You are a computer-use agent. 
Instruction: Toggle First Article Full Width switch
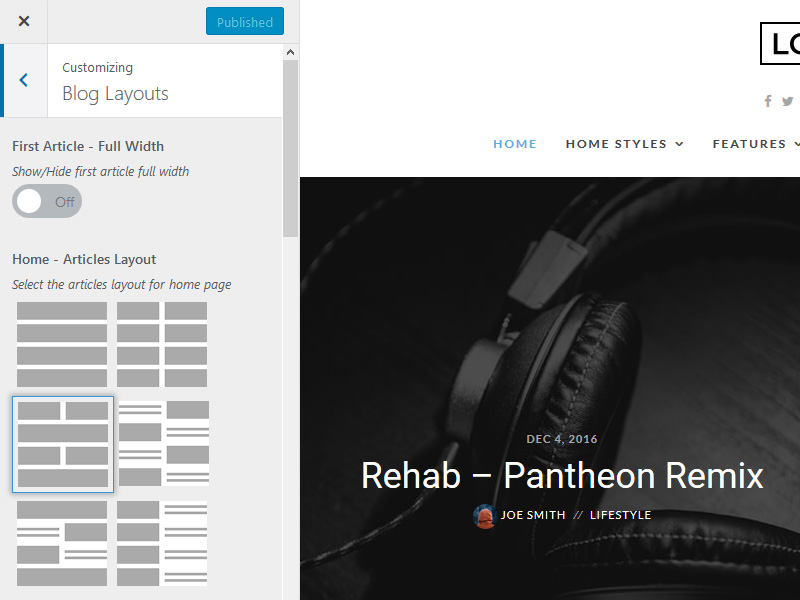point(47,201)
